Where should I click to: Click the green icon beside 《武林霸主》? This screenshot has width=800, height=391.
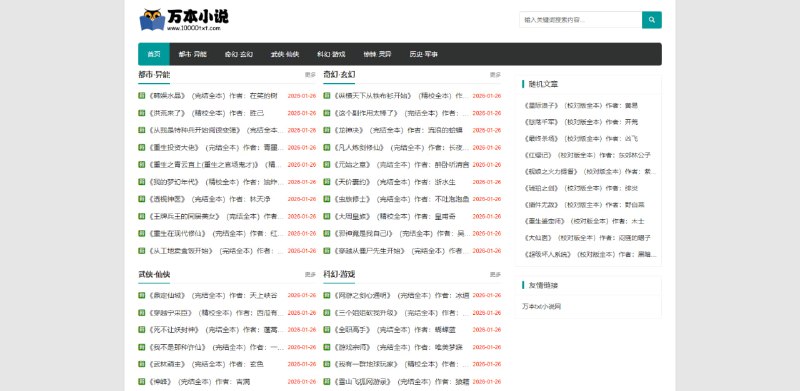pyautogui.click(x=141, y=364)
